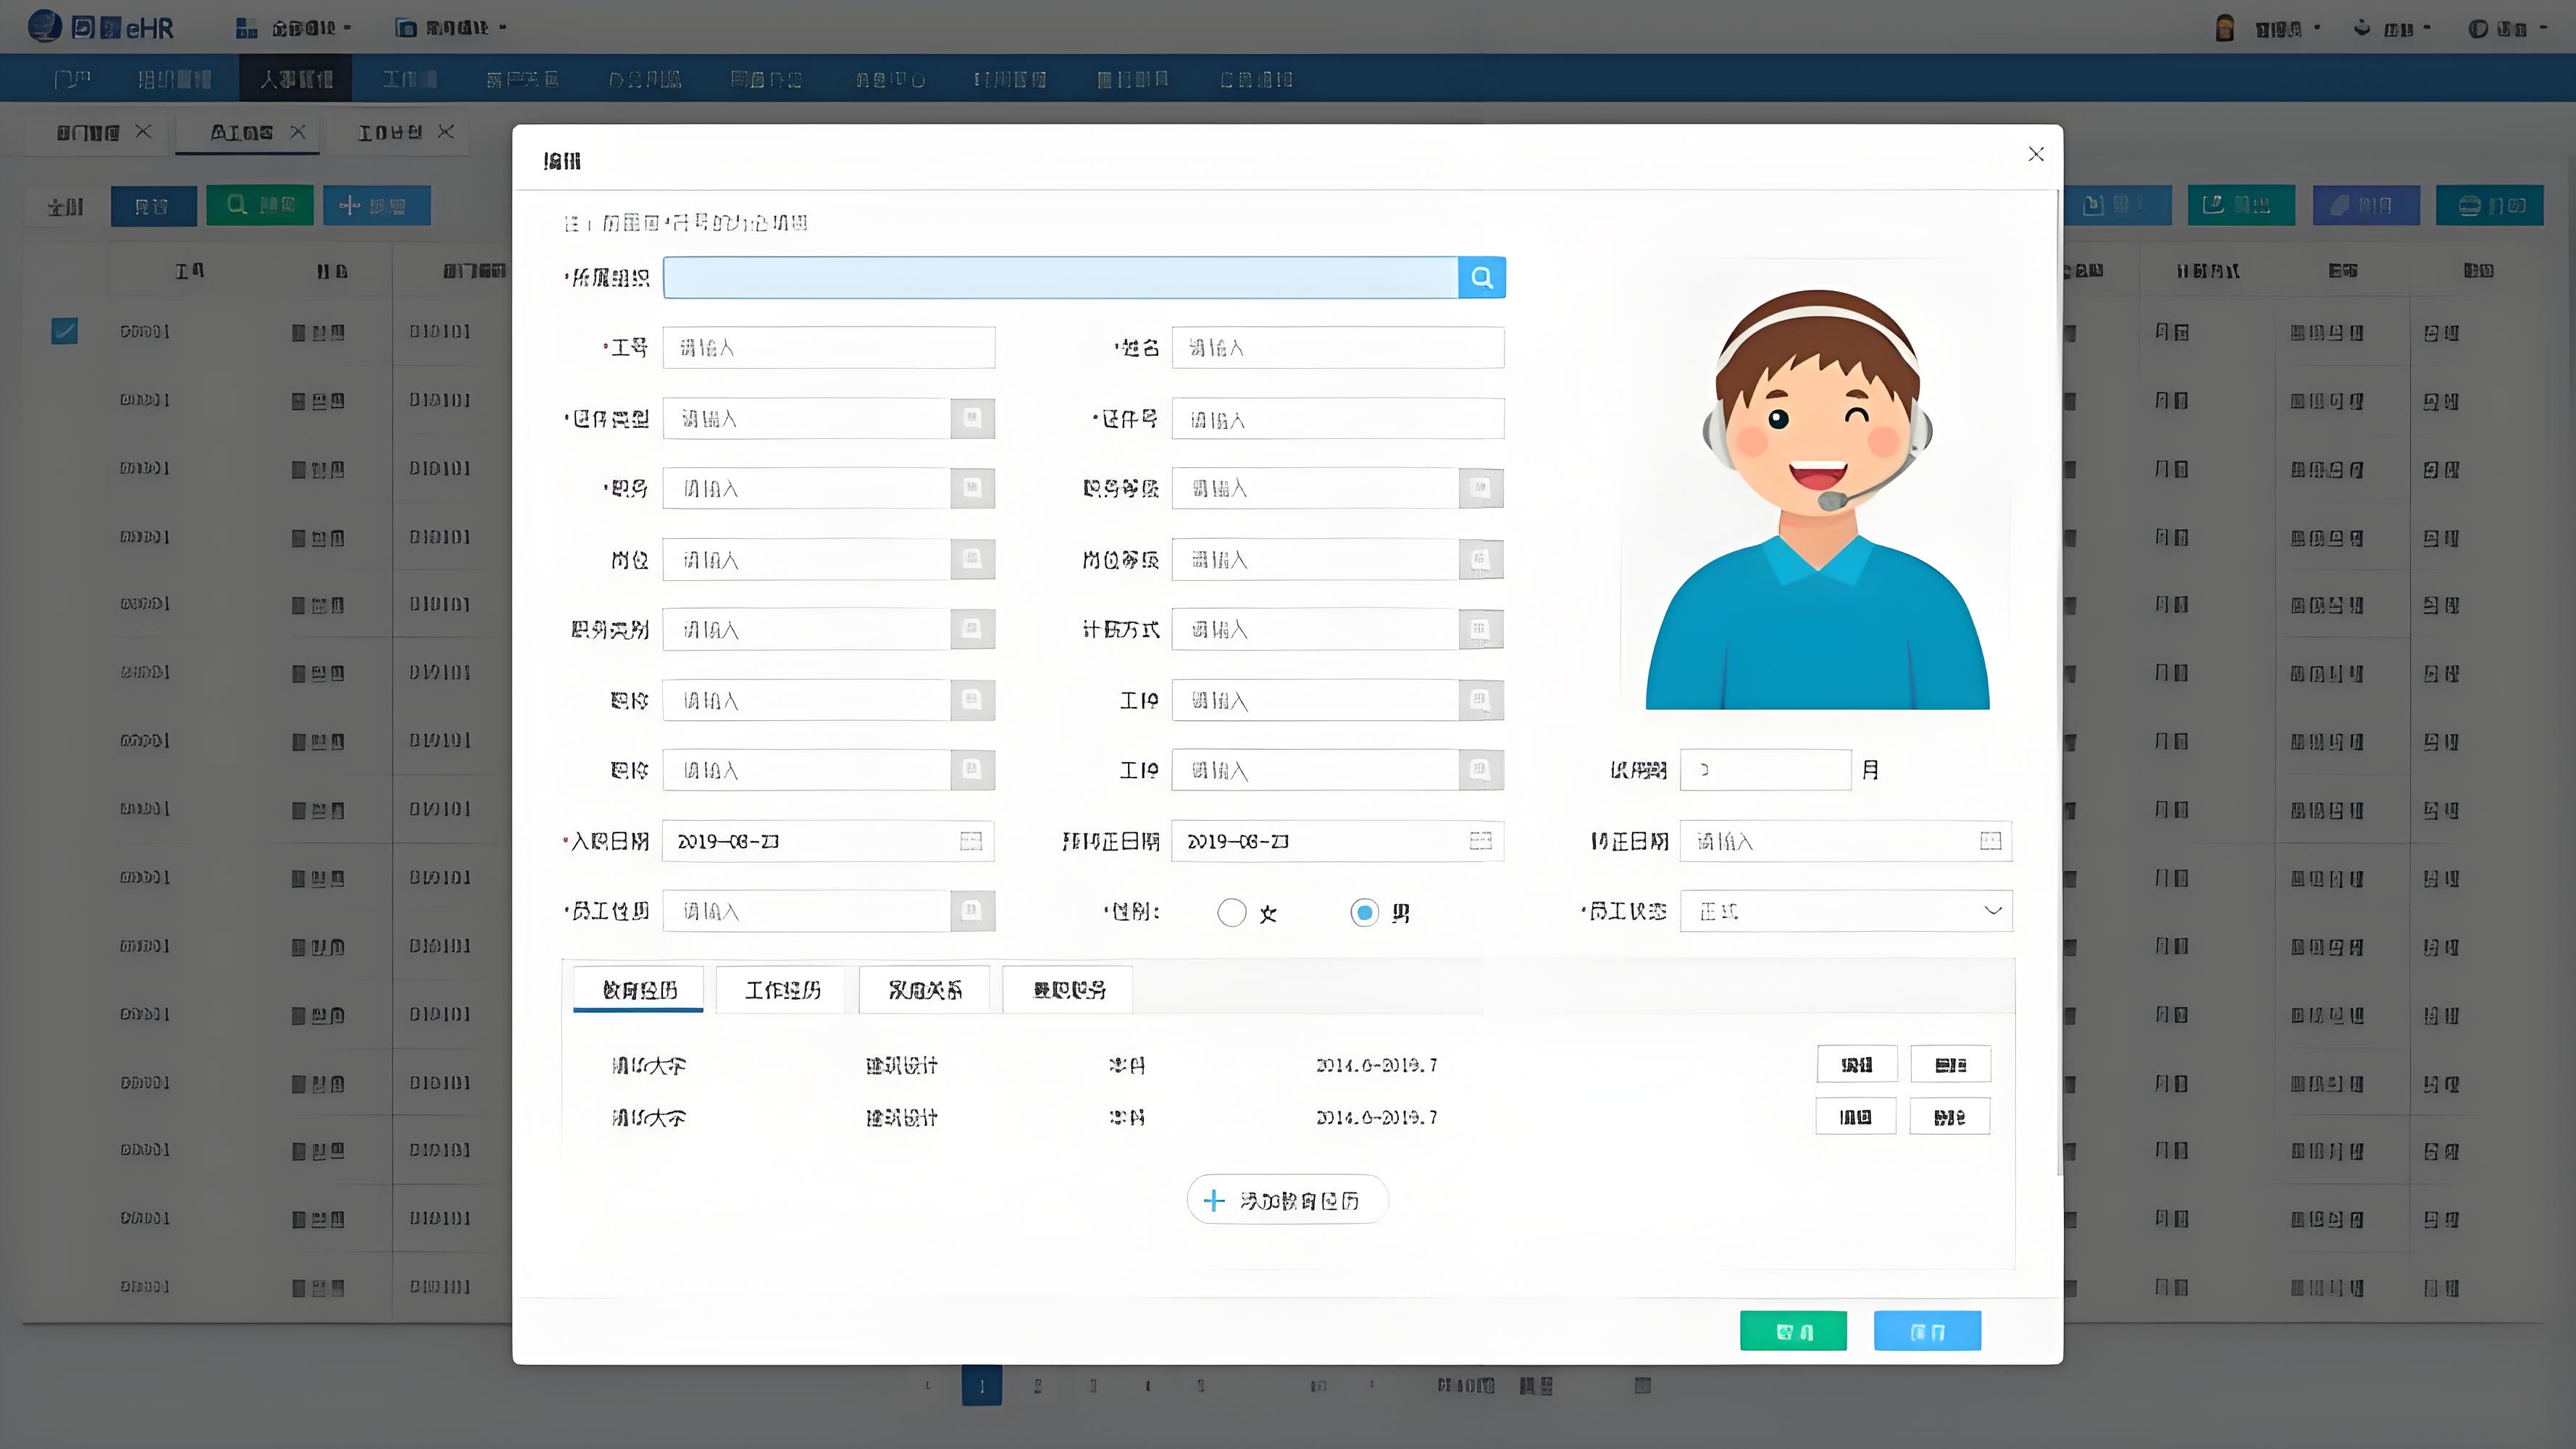The height and width of the screenshot is (1449, 2576).
Task: Click the dark blue button beside the green search
Action: [x=153, y=206]
